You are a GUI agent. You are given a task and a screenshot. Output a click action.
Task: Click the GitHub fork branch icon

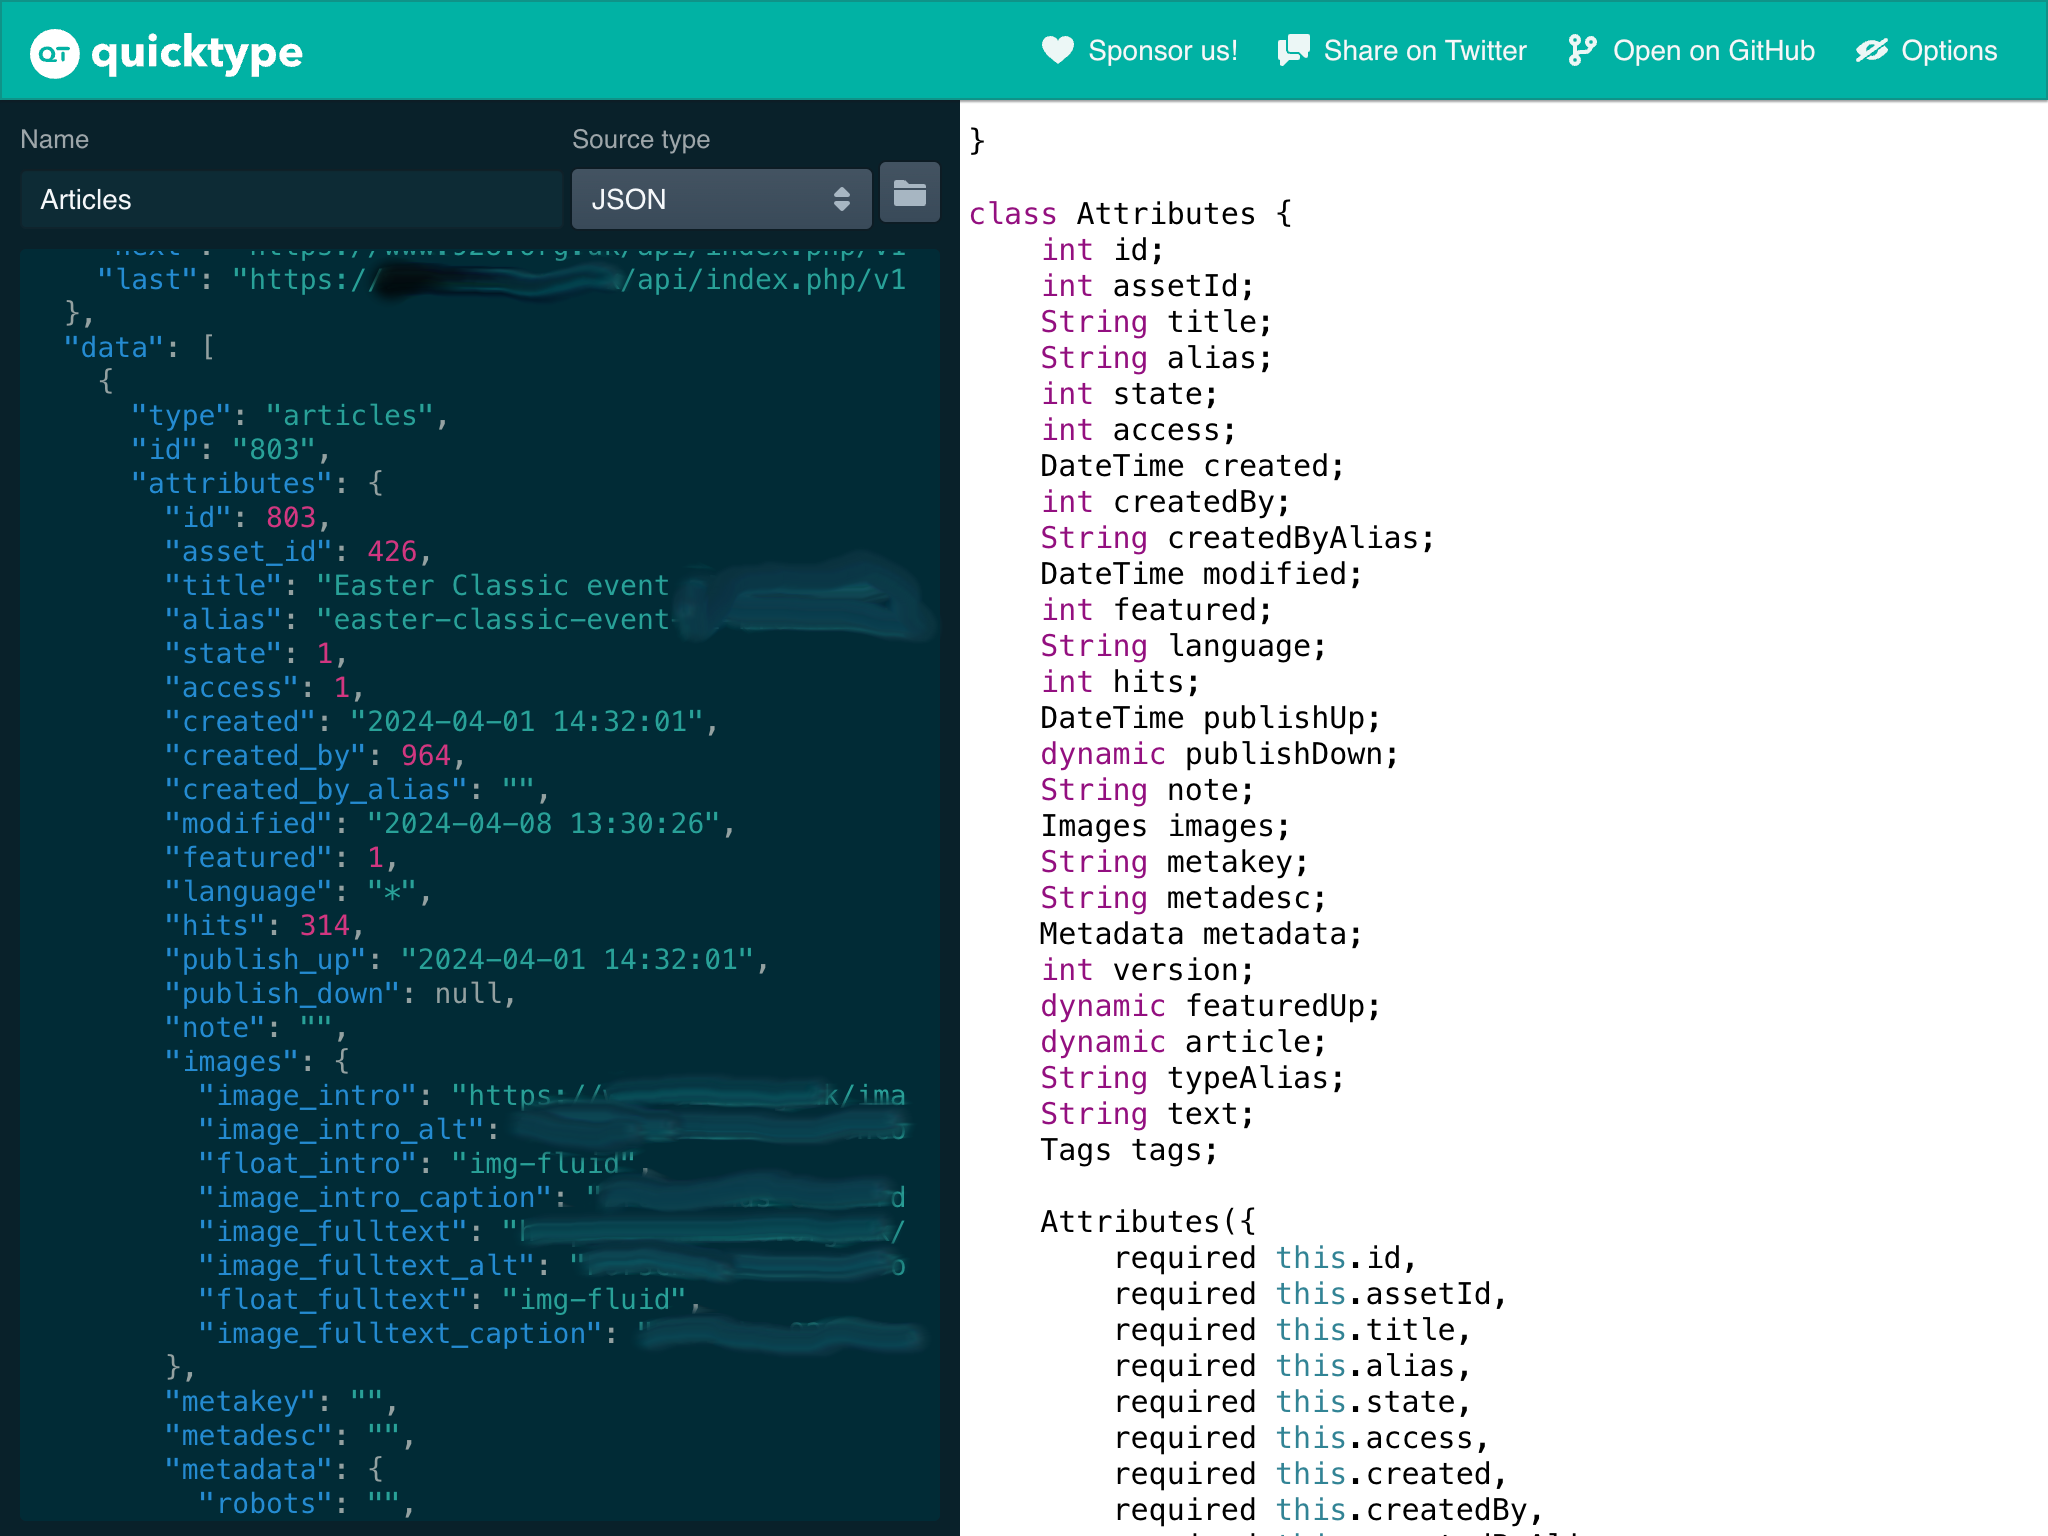[x=1582, y=50]
